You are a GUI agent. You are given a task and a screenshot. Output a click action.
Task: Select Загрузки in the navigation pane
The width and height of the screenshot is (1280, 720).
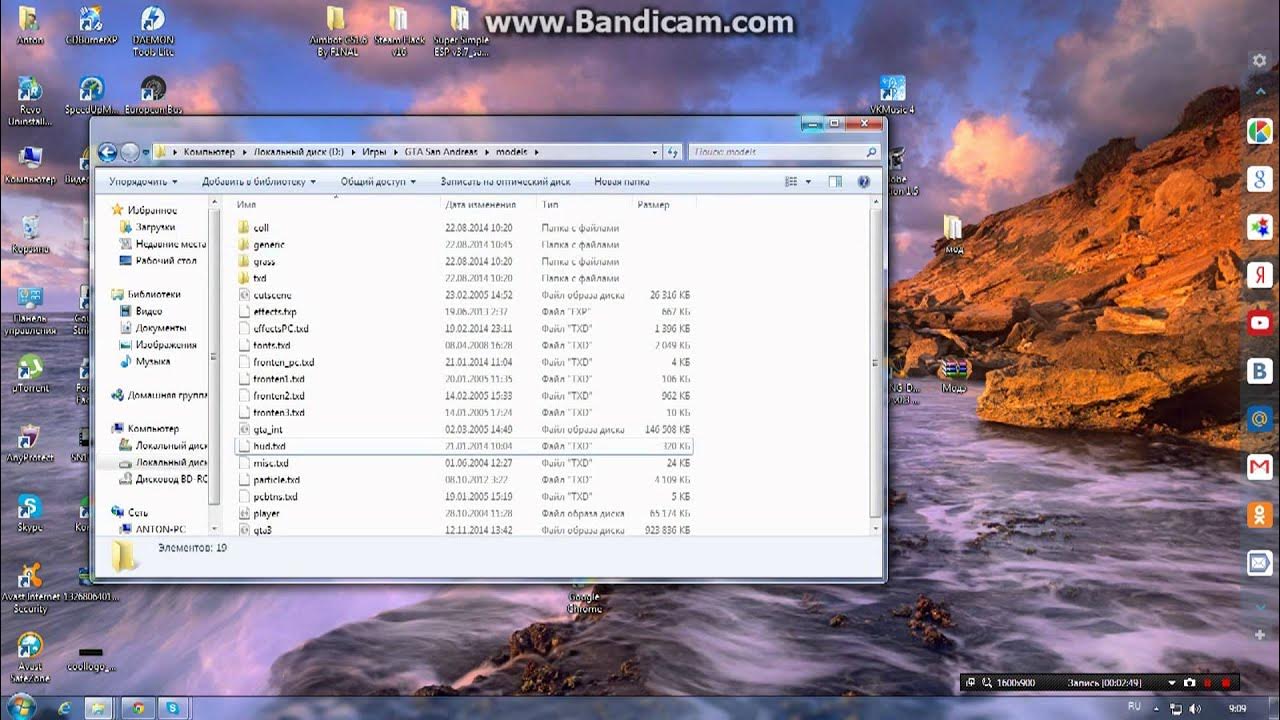(x=148, y=227)
